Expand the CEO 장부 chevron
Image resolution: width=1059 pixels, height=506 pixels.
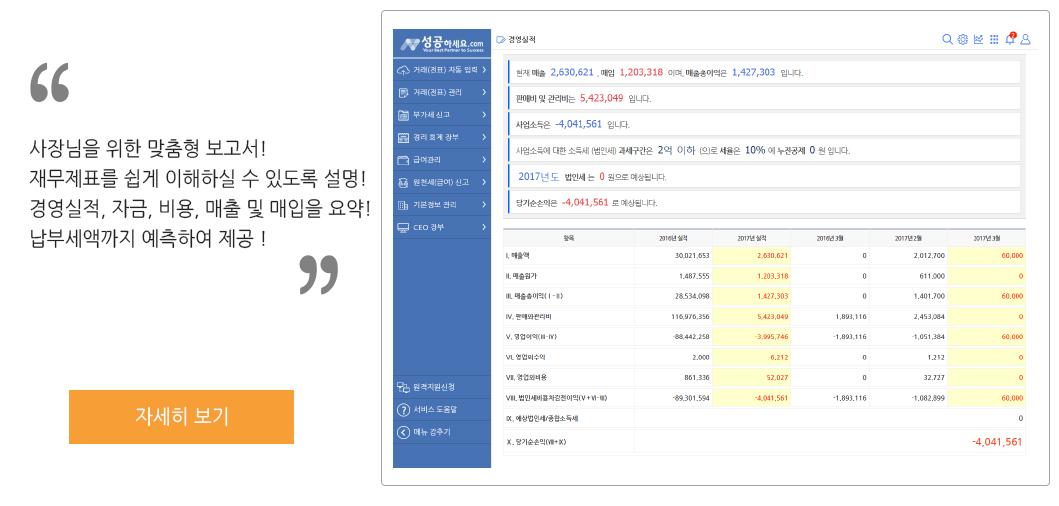click(484, 227)
